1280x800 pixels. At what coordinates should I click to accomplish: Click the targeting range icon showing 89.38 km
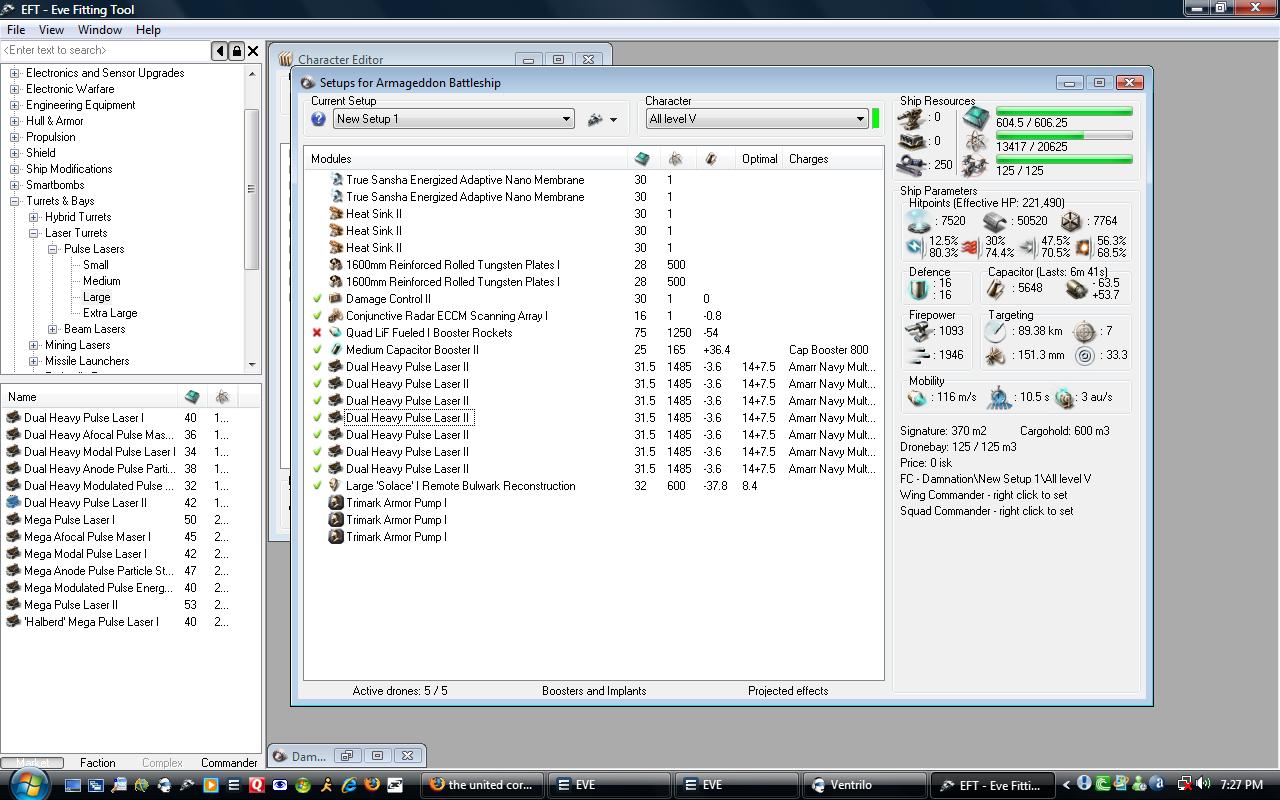click(994, 331)
